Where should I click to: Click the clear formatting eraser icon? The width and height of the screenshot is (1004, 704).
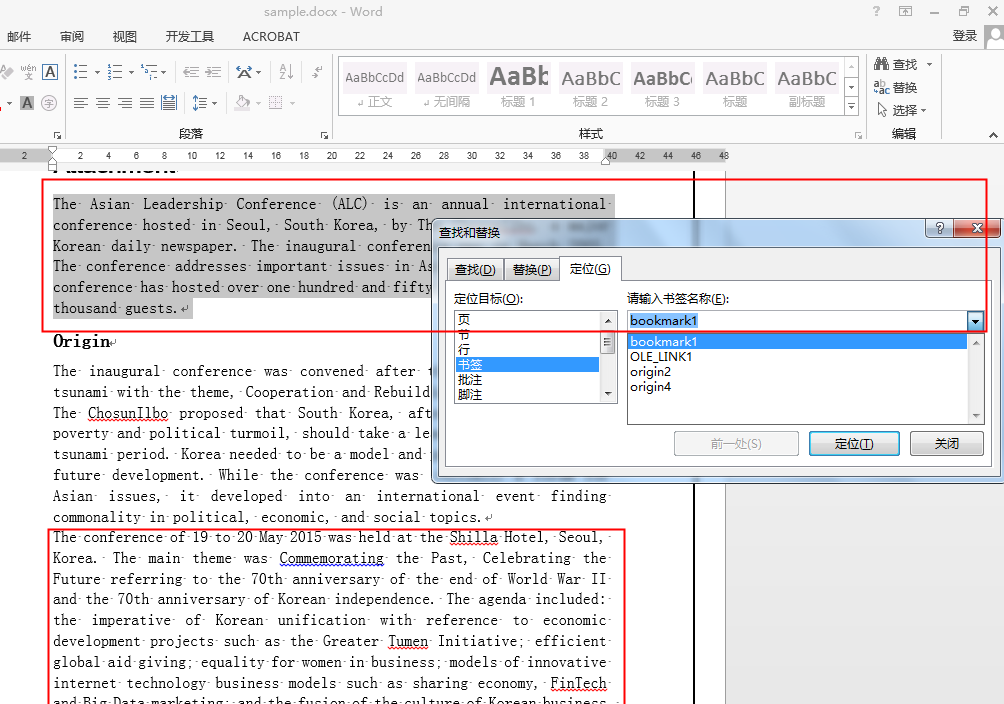(6, 72)
